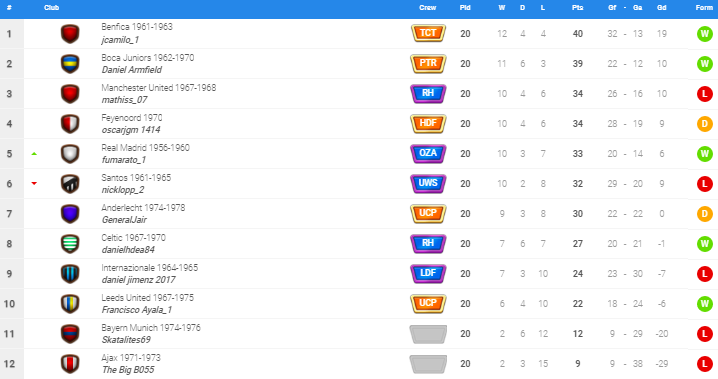Click the Benfica 1961-1963 club shield icon
The height and width of the screenshot is (379, 718).
70,34
